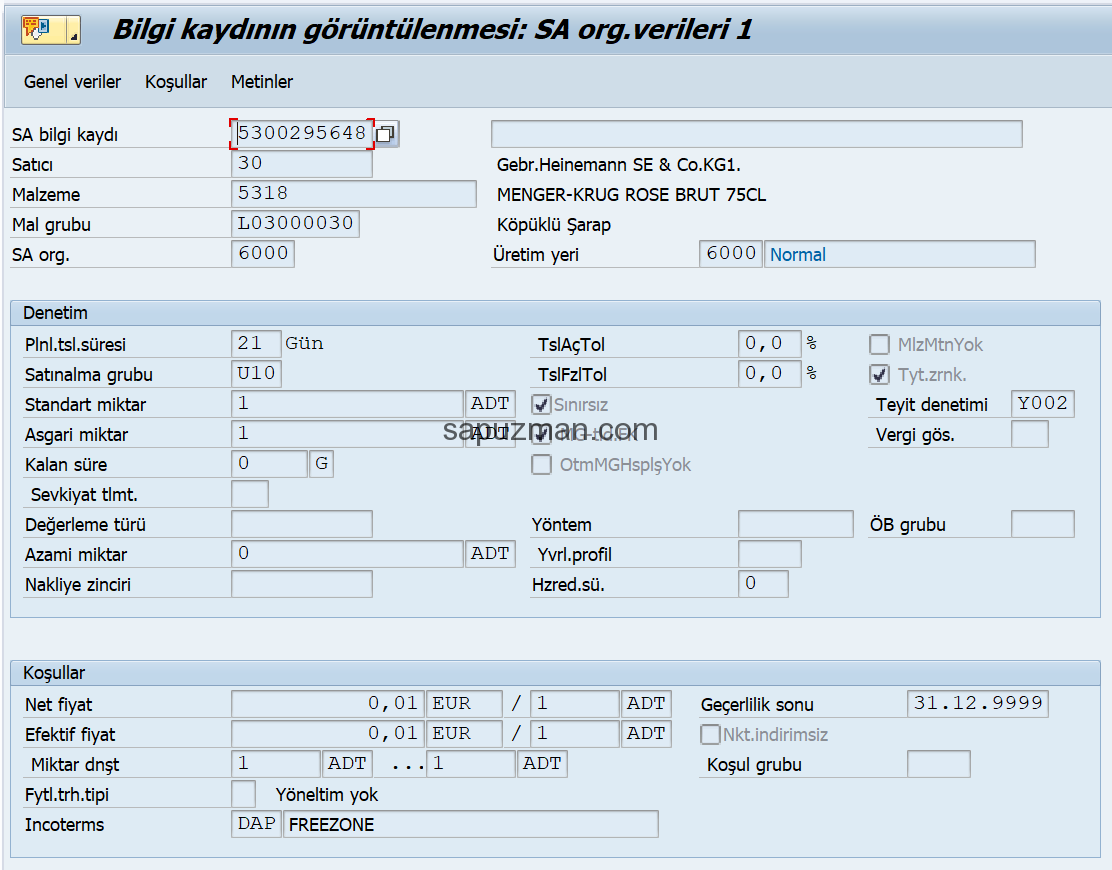This screenshot has width=1112, height=870.
Task: Click the Geçerlilik sonu date field
Action: coord(977,703)
